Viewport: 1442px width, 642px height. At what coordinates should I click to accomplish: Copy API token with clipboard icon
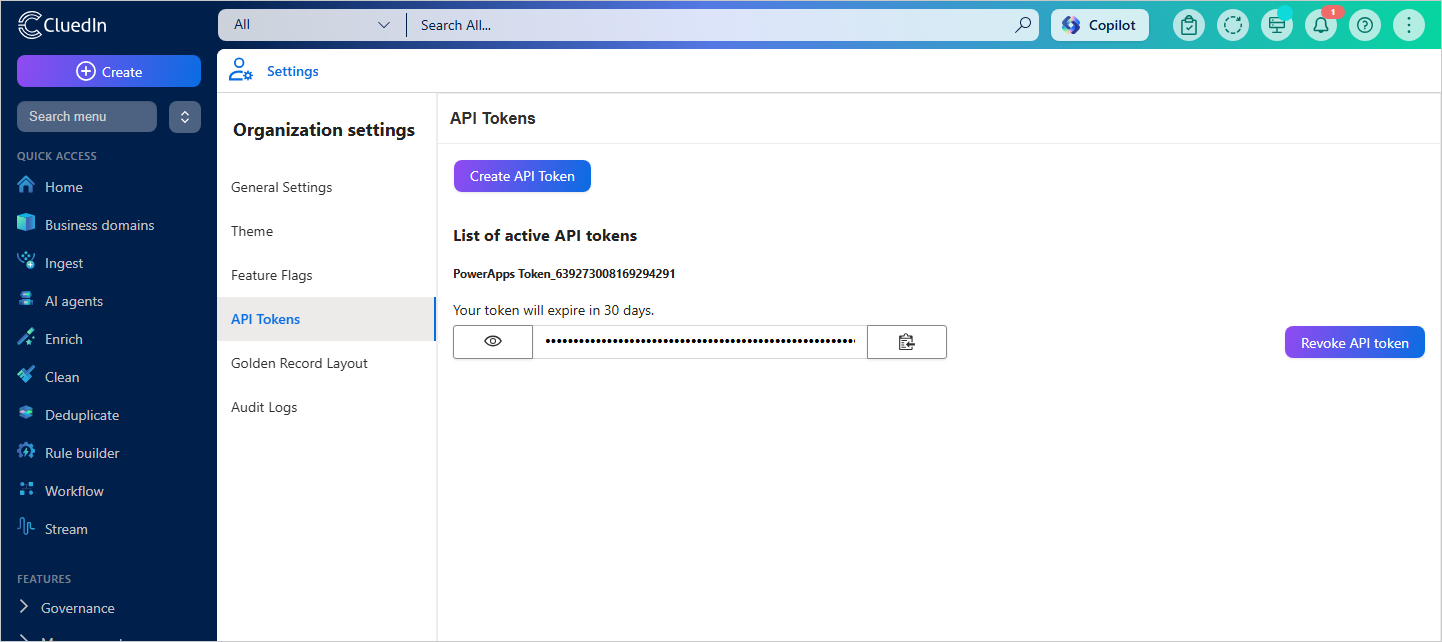[907, 342]
